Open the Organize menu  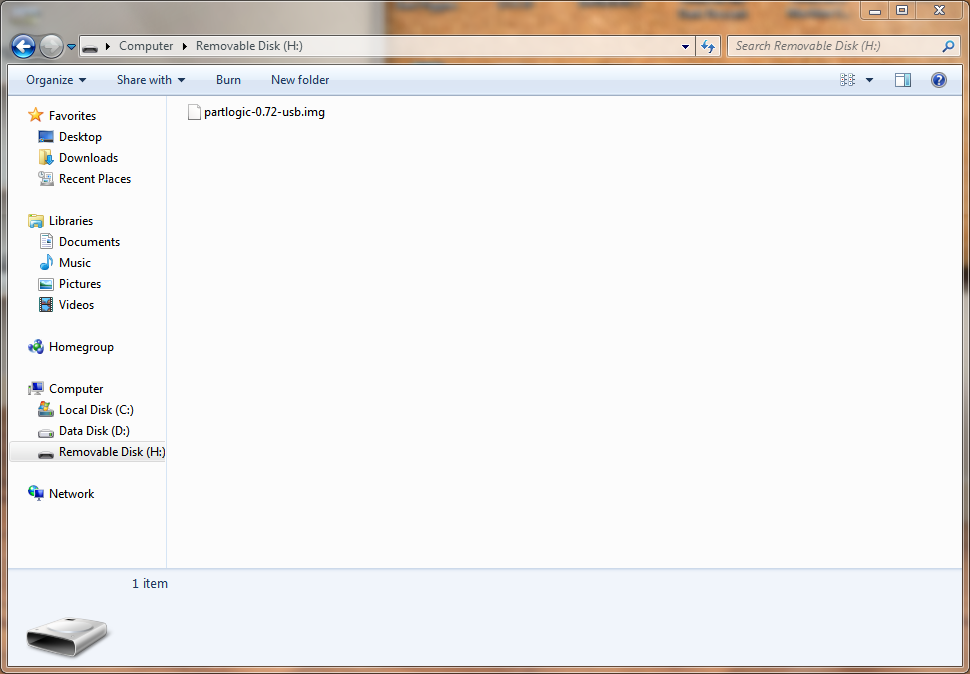tap(56, 80)
